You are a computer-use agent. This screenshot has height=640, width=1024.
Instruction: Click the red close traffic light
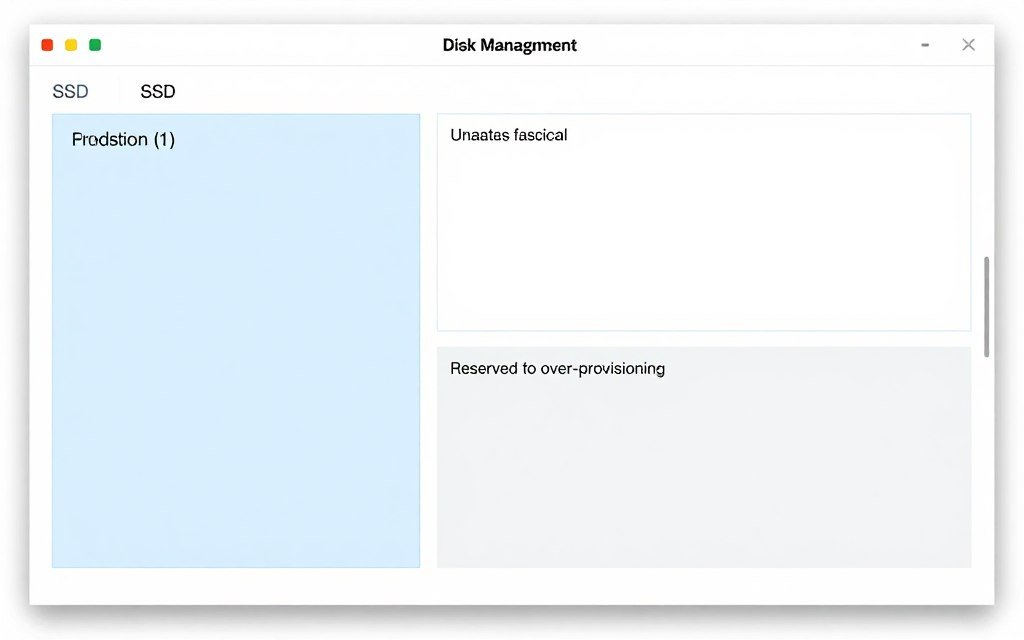click(x=47, y=45)
